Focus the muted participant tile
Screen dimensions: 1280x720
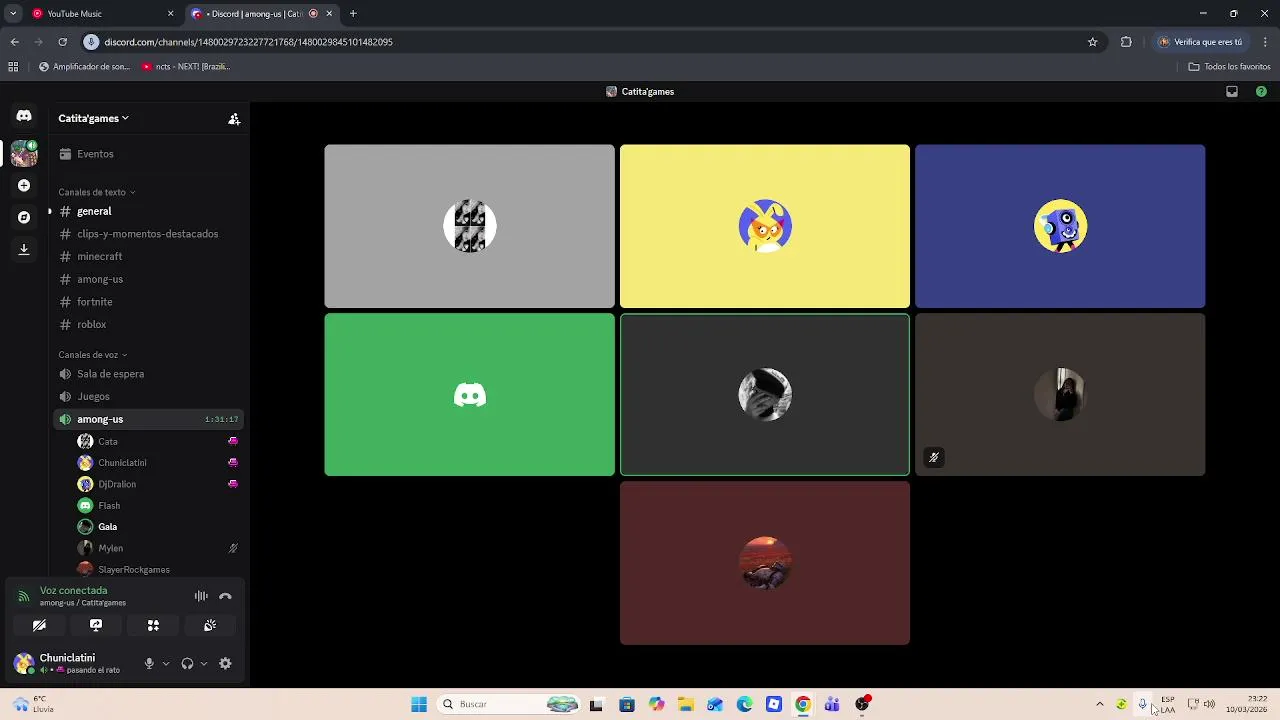pos(1060,395)
